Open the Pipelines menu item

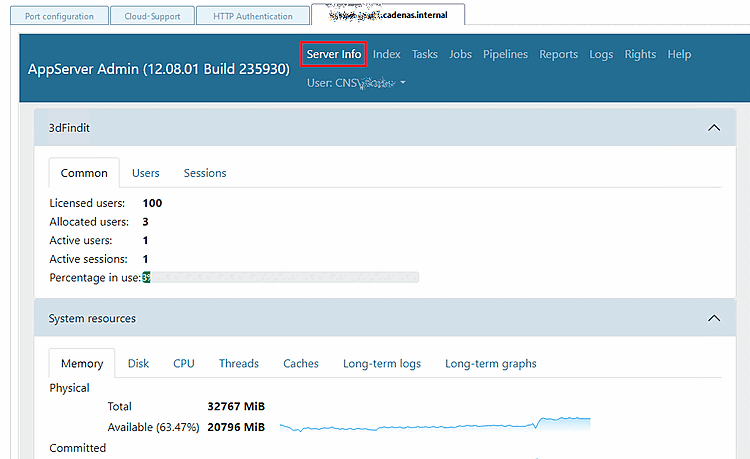point(505,54)
